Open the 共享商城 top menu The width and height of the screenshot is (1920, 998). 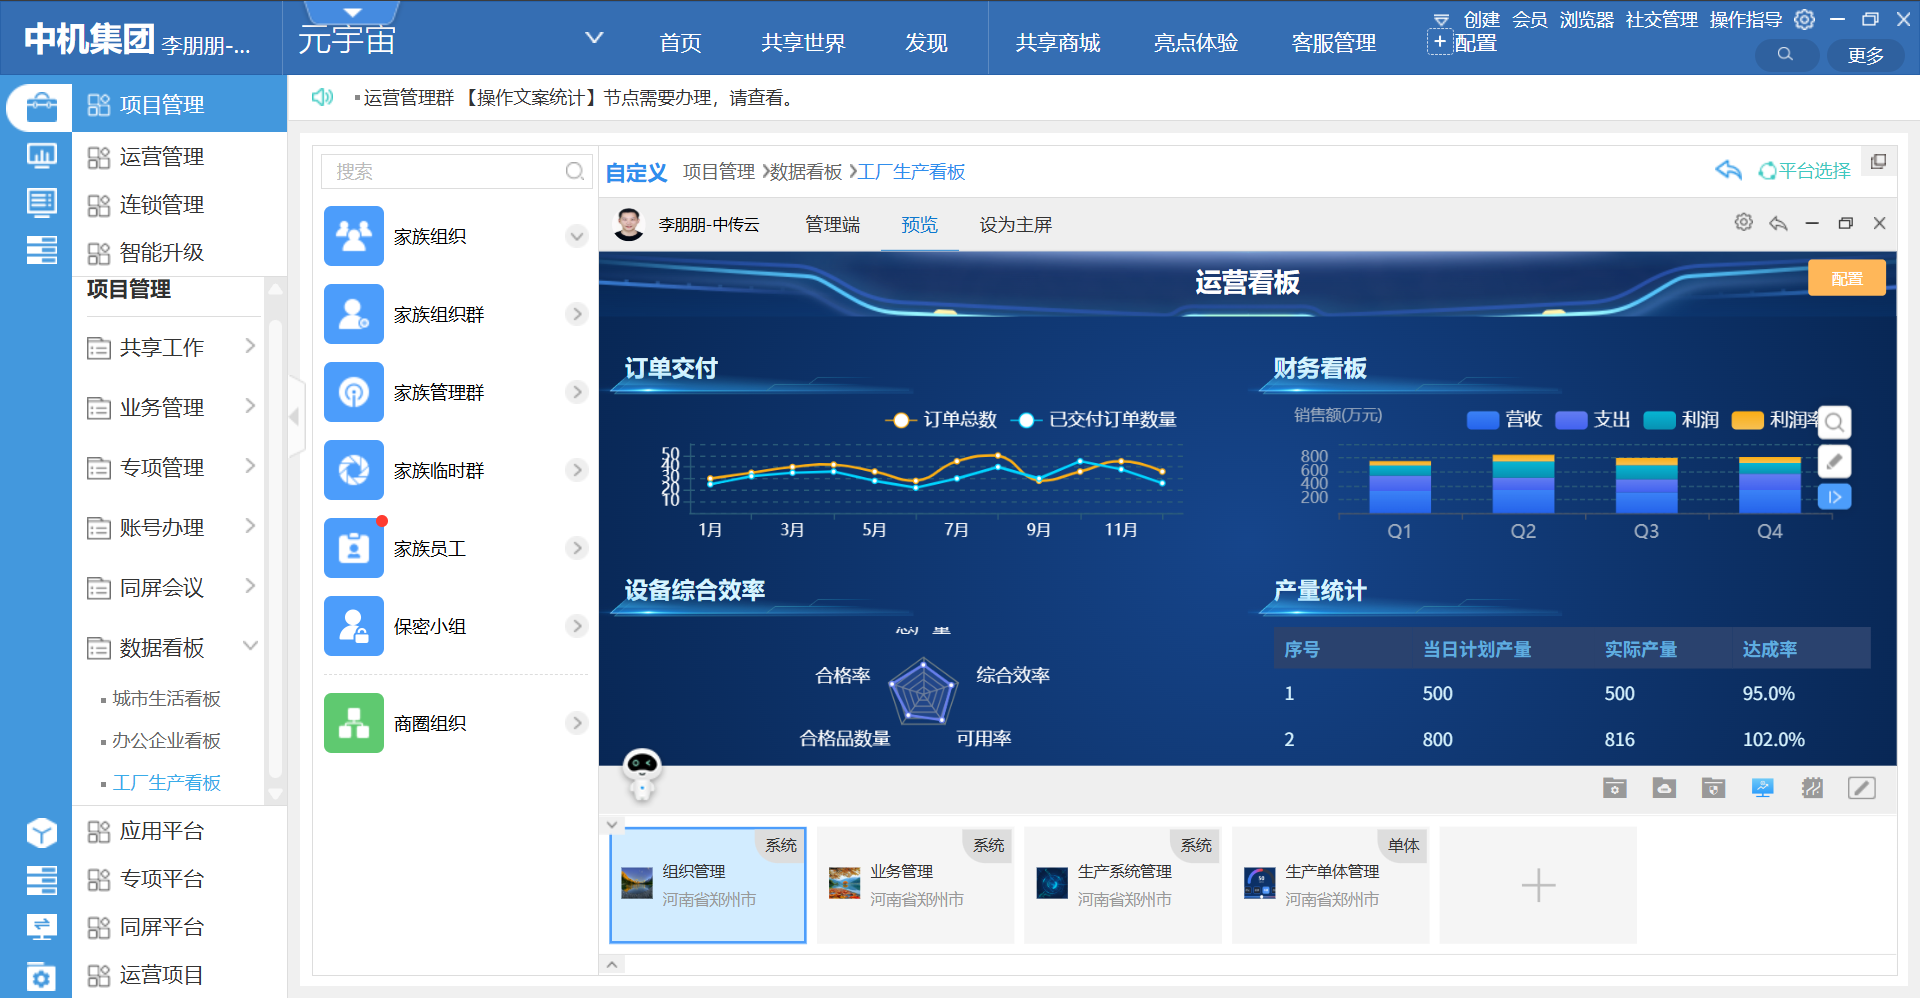click(x=1057, y=43)
